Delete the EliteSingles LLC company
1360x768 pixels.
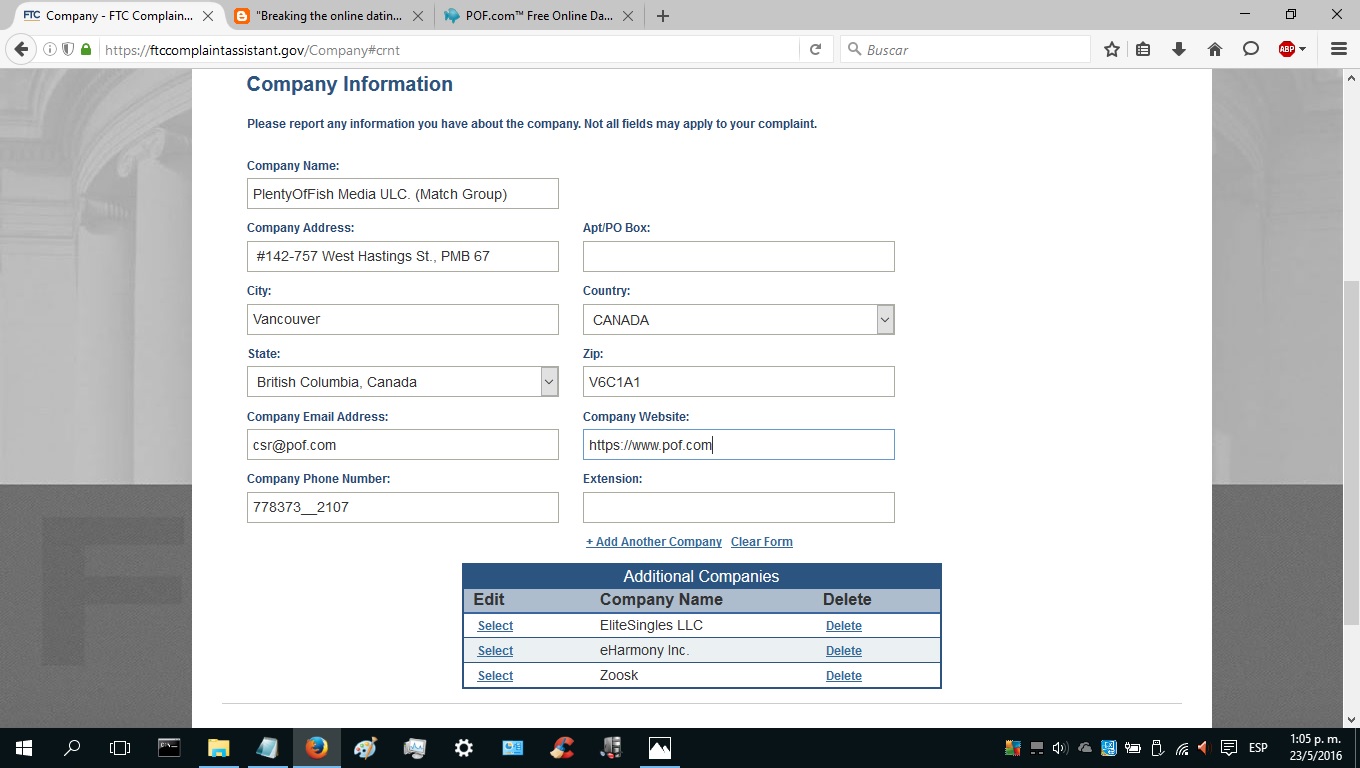coord(844,626)
